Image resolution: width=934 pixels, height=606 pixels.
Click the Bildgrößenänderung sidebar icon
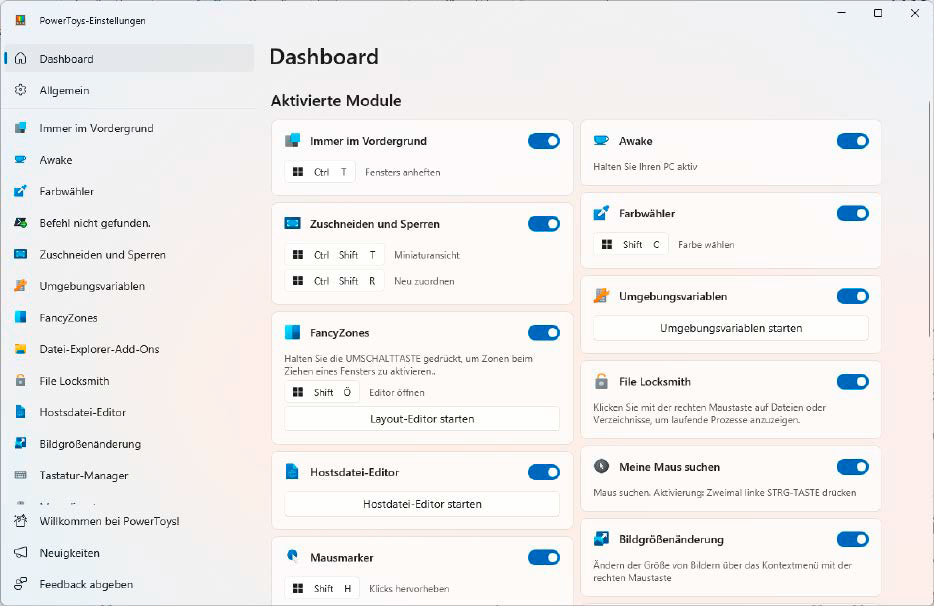click(21, 443)
